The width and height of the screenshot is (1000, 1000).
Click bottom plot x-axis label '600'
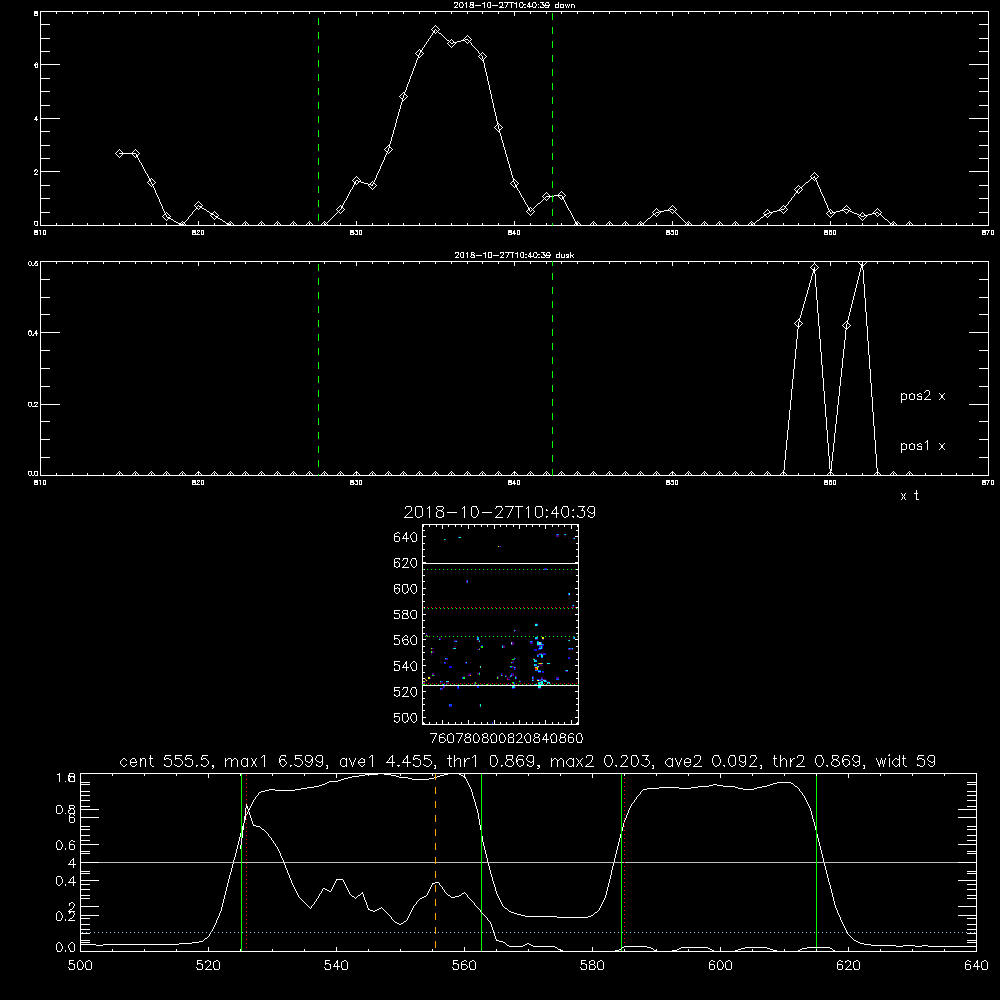720,966
